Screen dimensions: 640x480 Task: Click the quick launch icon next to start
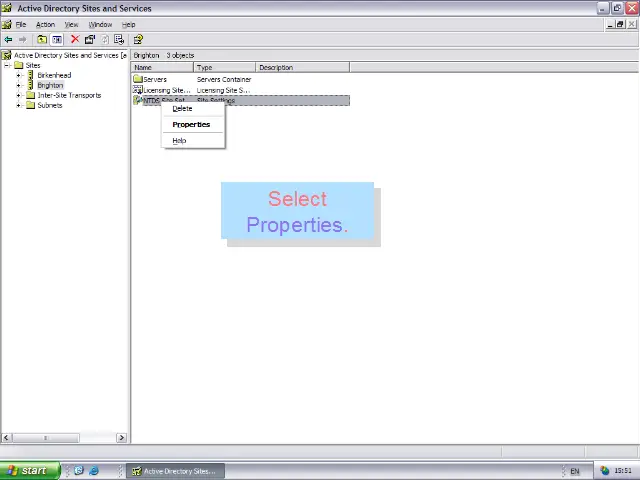click(79, 471)
